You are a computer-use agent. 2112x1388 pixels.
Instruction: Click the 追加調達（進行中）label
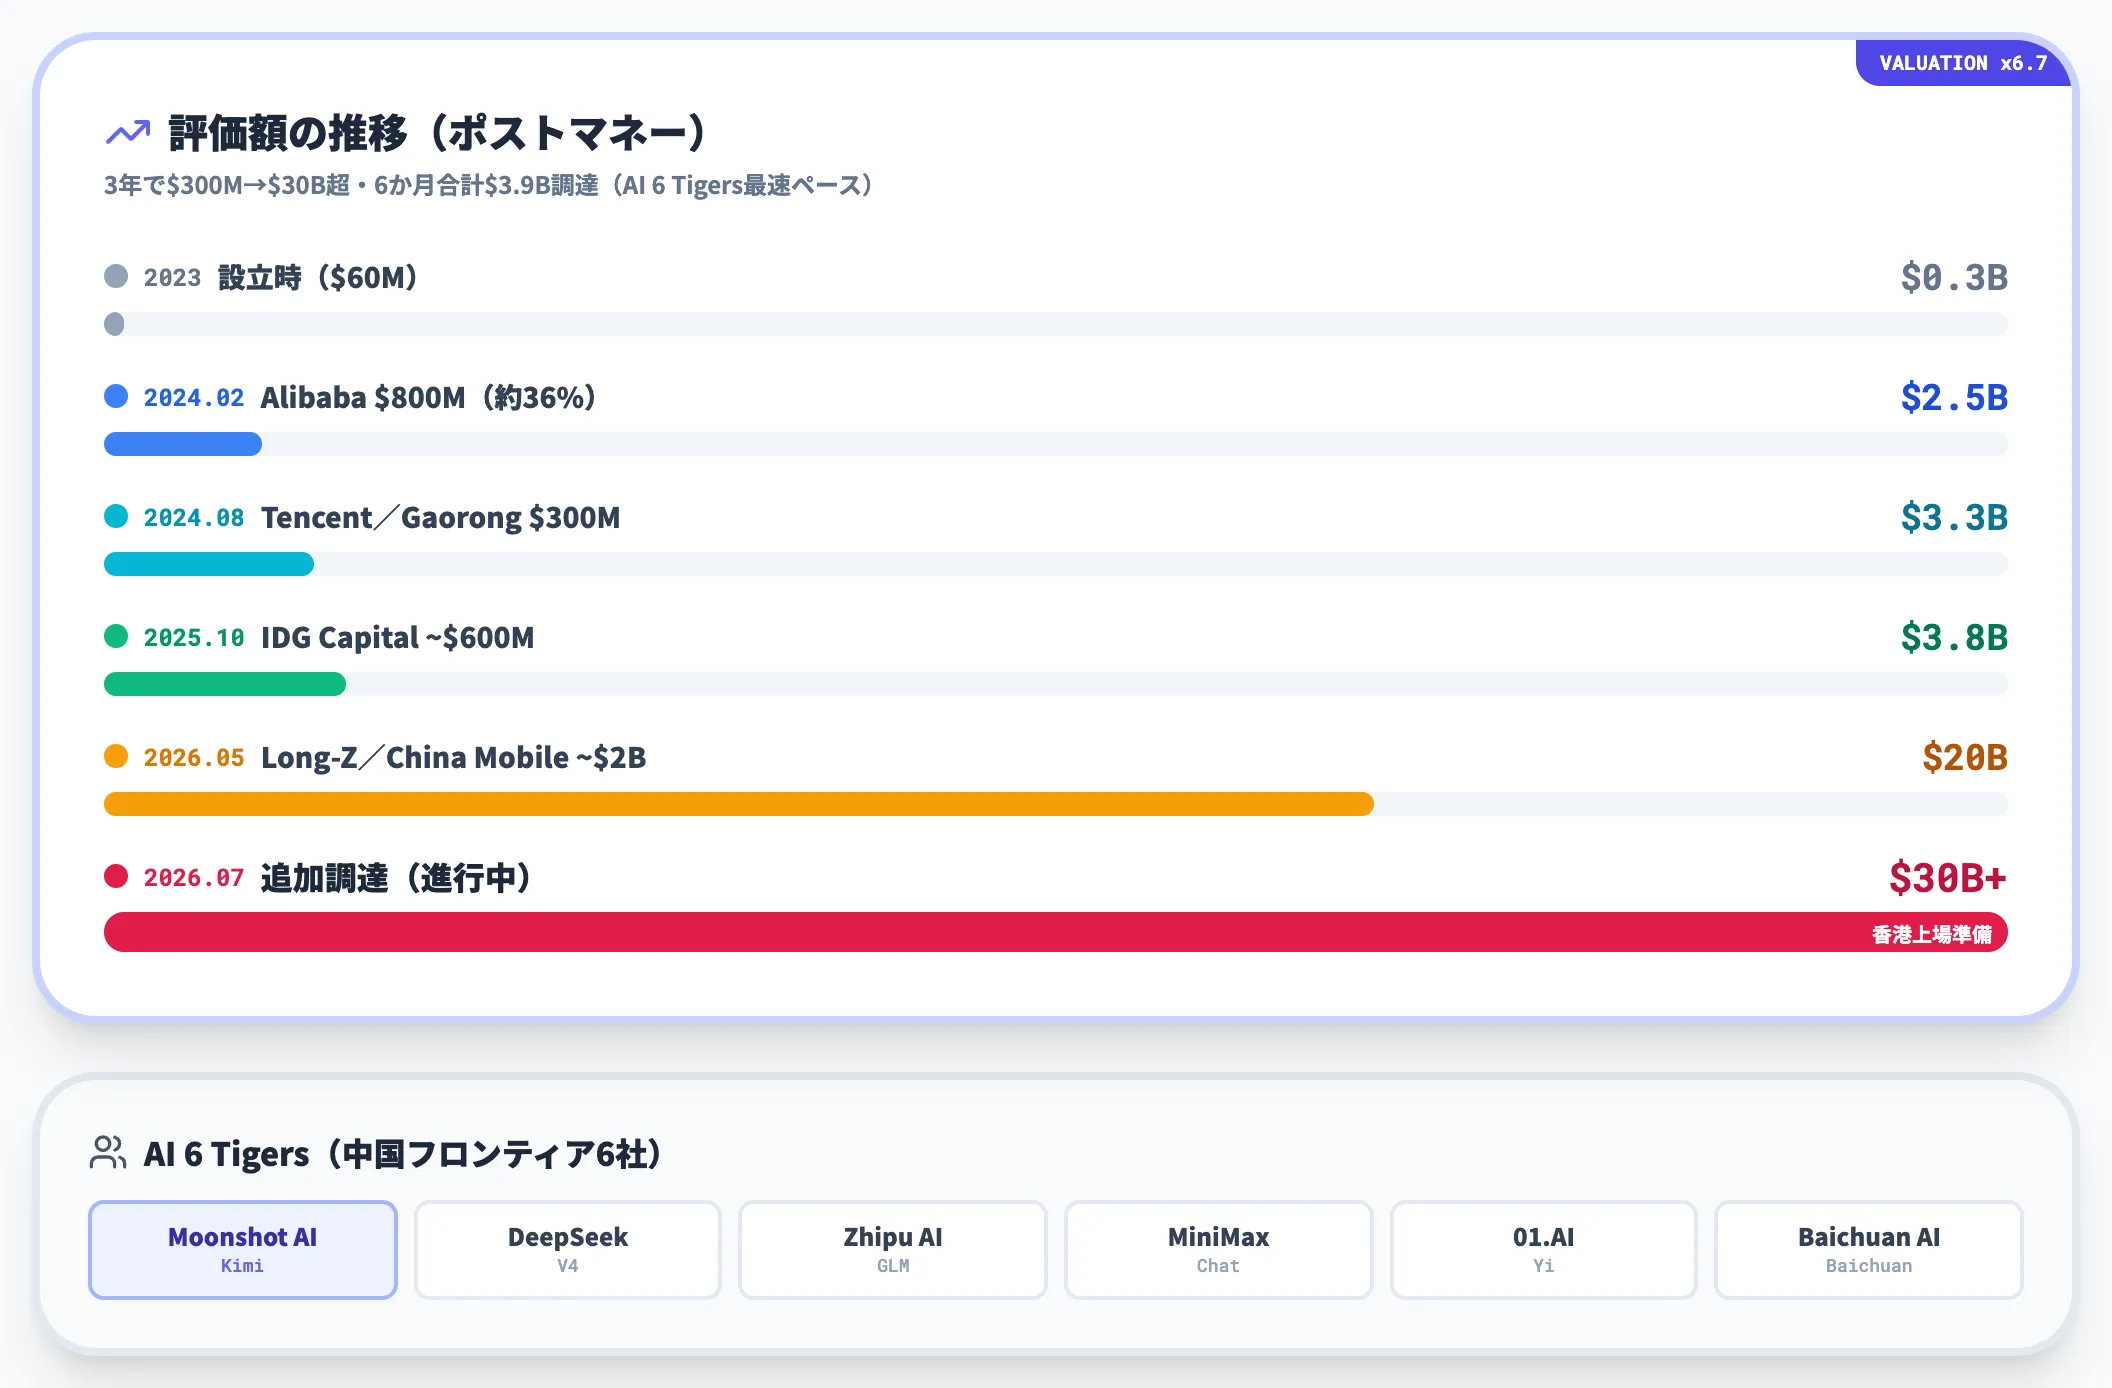pos(396,877)
